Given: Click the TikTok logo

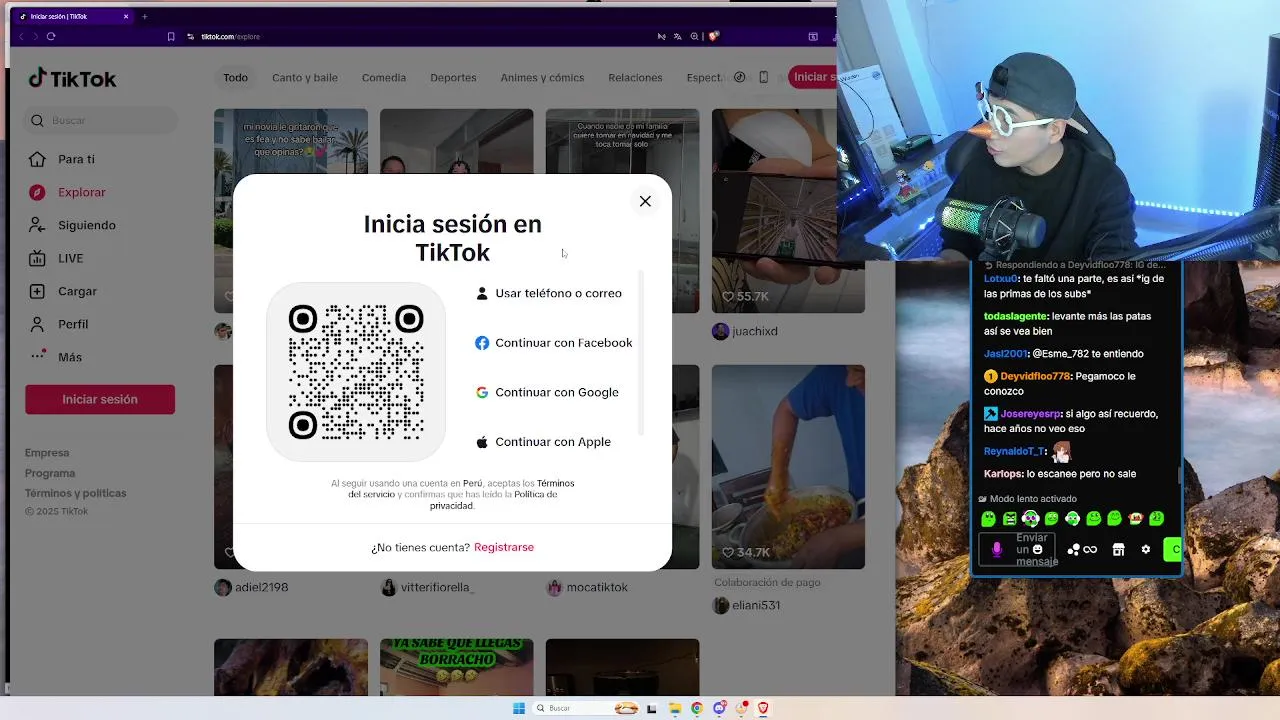Looking at the screenshot, I should (72, 79).
